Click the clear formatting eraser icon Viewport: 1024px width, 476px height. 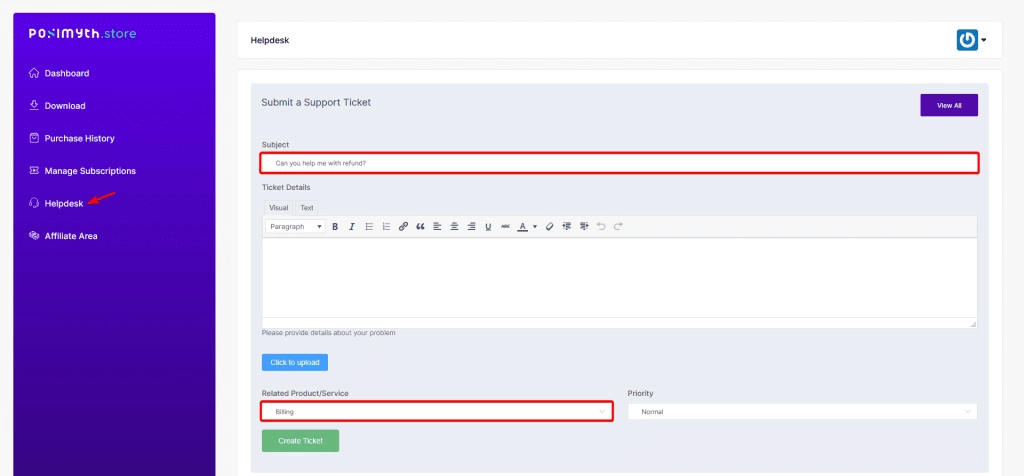[x=550, y=227]
